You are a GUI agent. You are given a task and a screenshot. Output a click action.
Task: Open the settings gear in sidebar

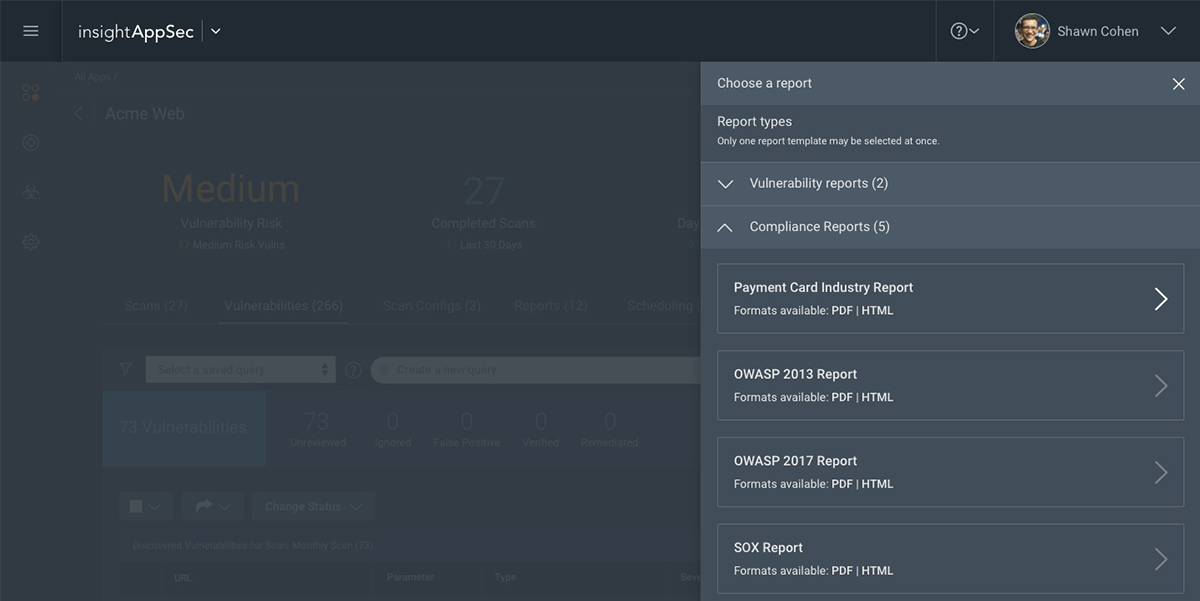point(31,242)
